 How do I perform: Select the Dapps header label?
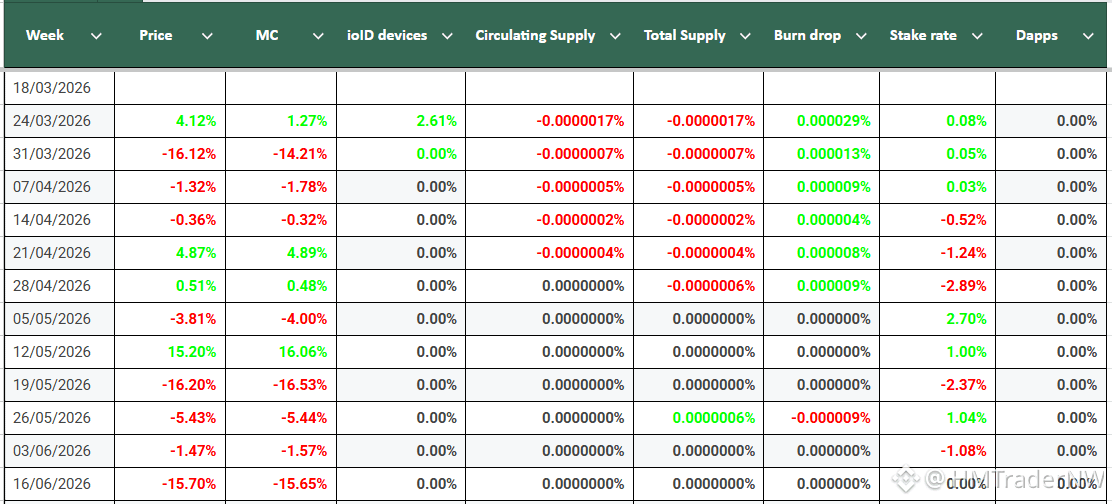pos(1037,35)
